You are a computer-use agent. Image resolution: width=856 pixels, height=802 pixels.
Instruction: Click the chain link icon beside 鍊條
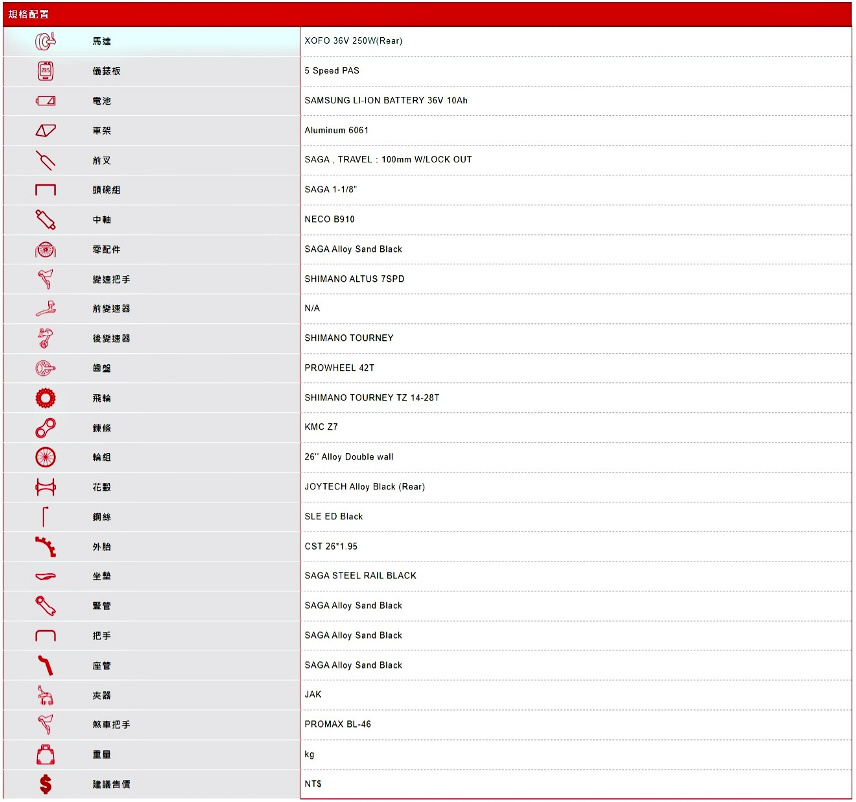[x=45, y=428]
